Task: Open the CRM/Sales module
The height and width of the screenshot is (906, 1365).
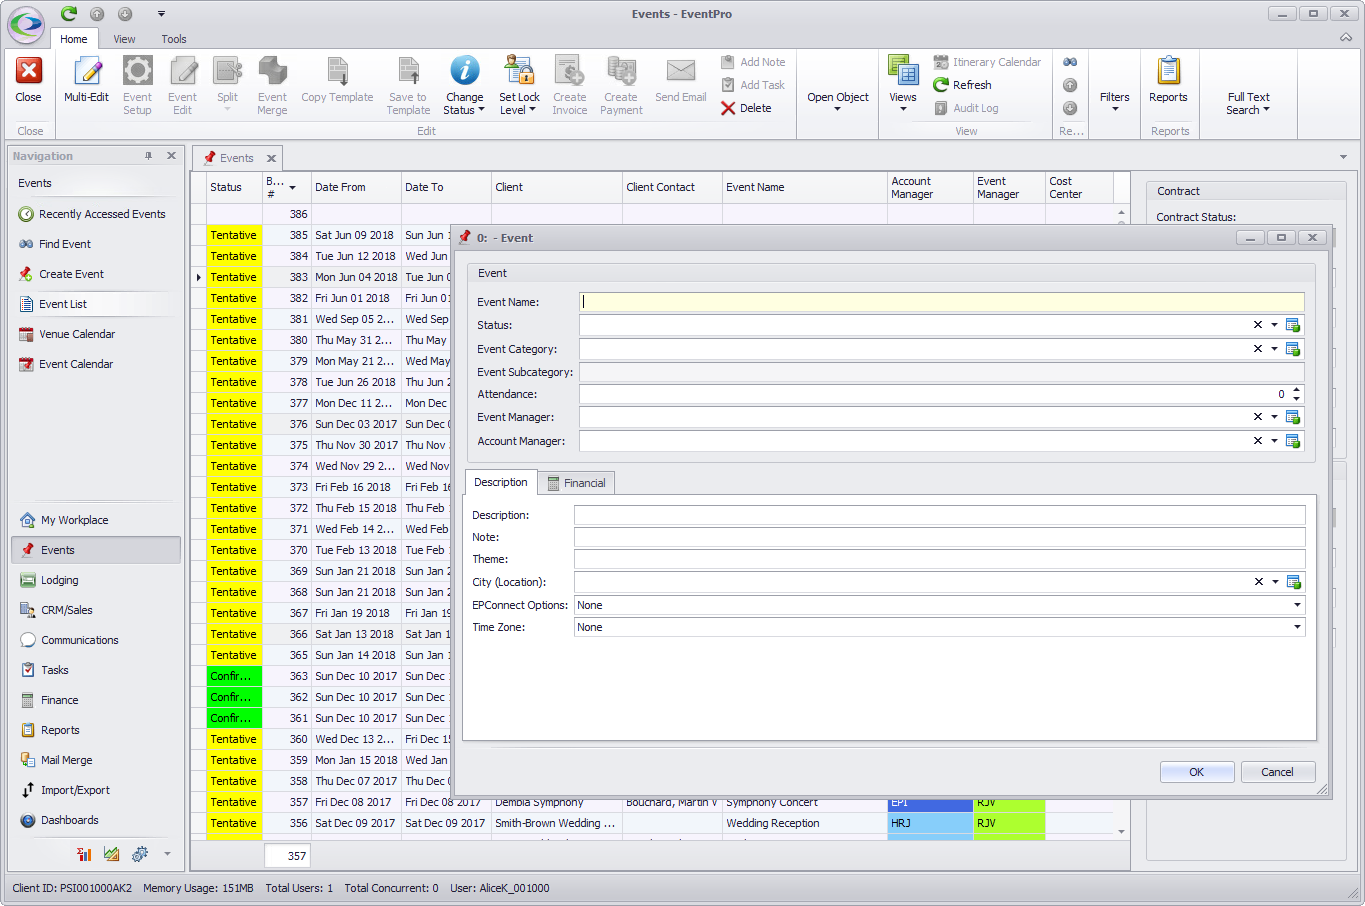Action: click(56, 610)
